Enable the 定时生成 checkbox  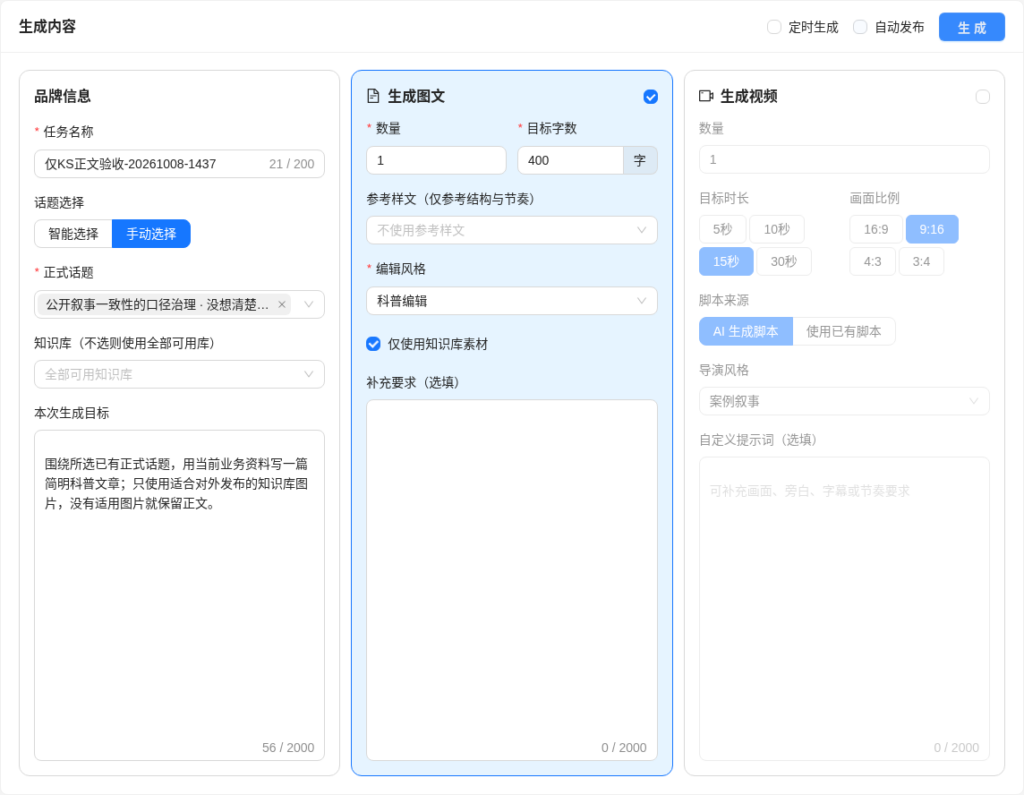(x=774, y=27)
